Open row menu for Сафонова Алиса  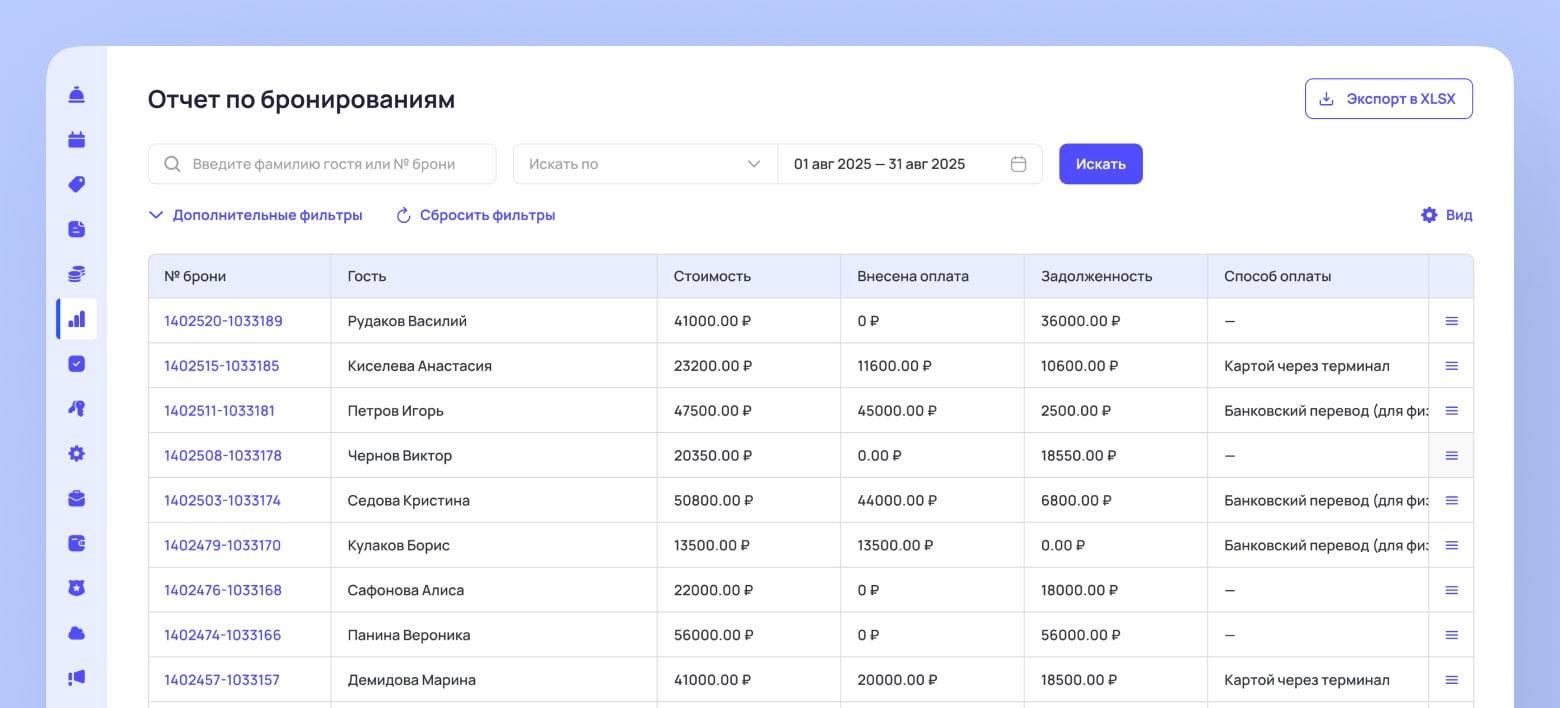tap(1451, 590)
